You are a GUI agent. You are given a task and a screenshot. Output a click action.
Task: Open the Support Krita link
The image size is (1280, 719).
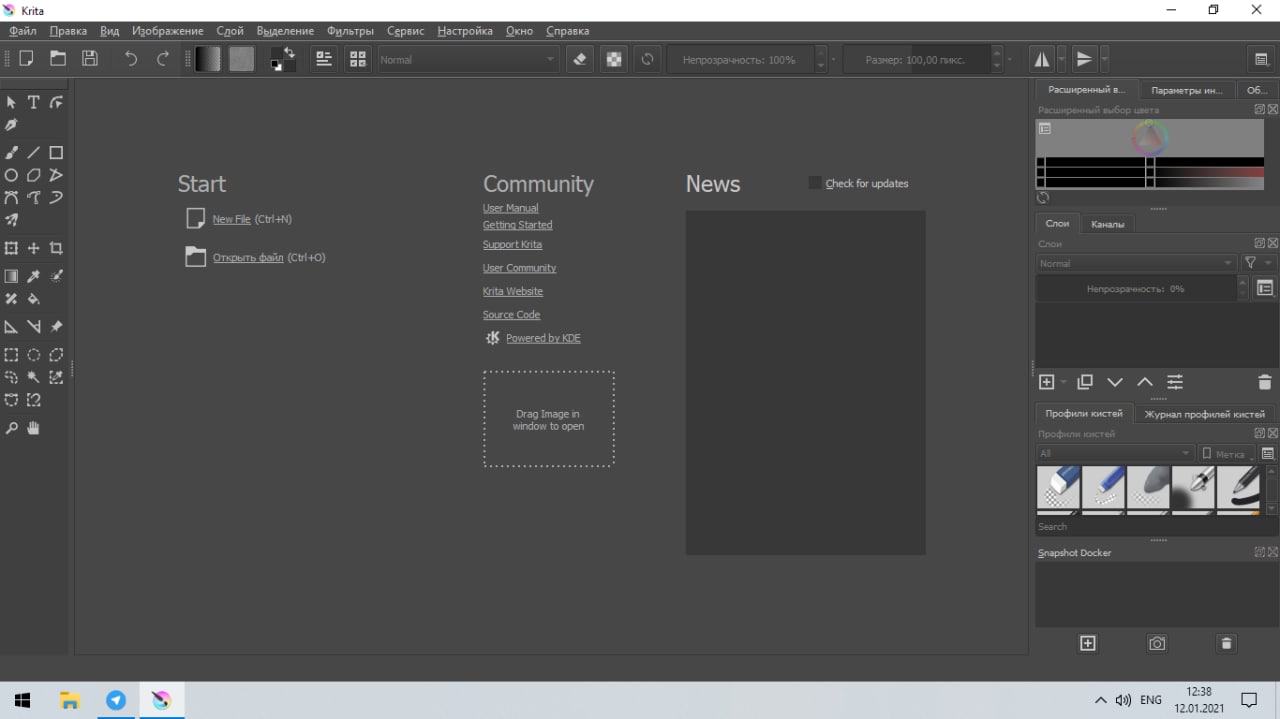pyautogui.click(x=512, y=244)
